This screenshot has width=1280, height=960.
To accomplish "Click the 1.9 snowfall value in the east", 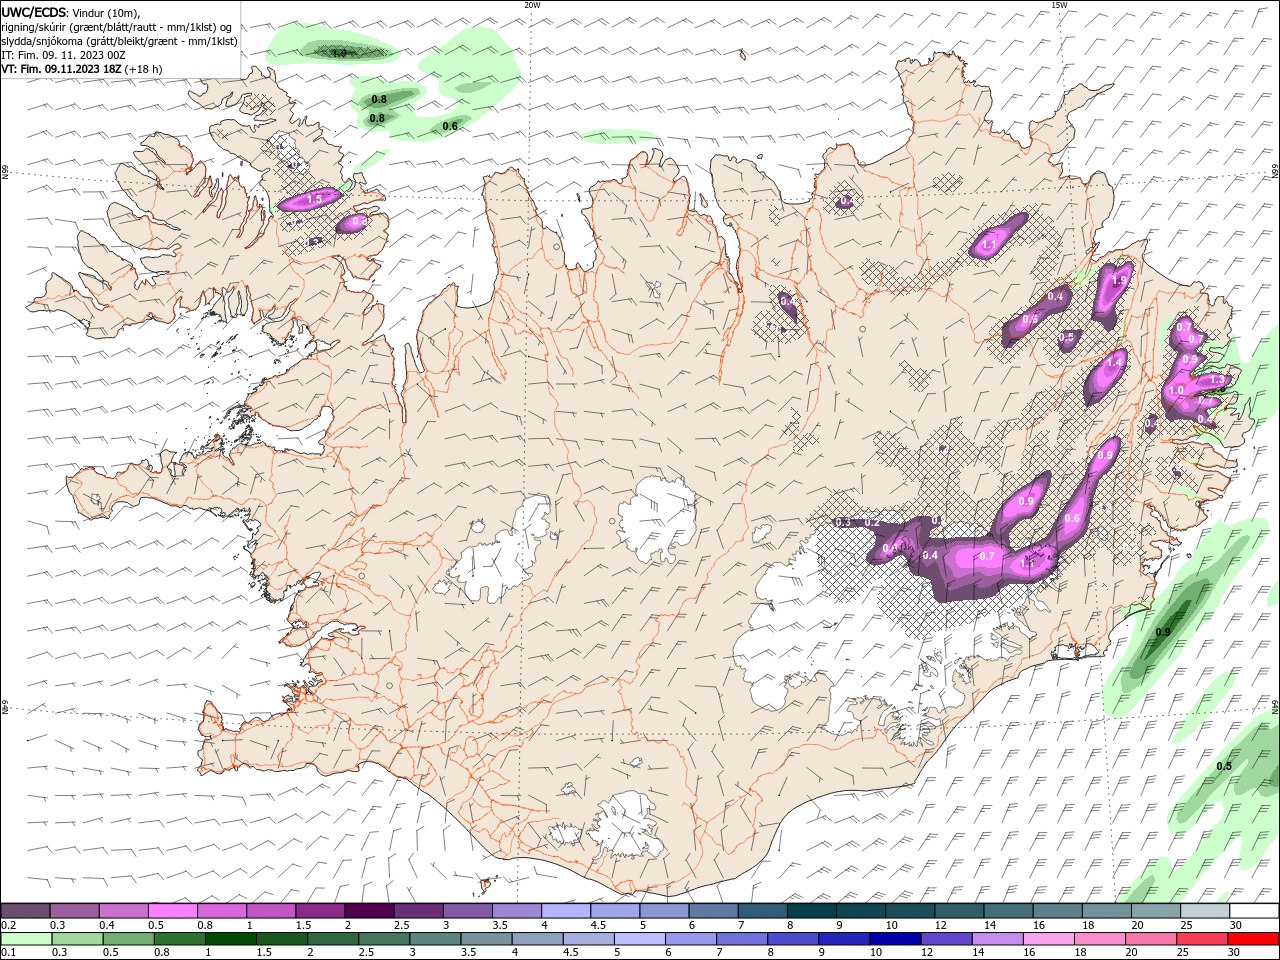I will [x=1119, y=281].
